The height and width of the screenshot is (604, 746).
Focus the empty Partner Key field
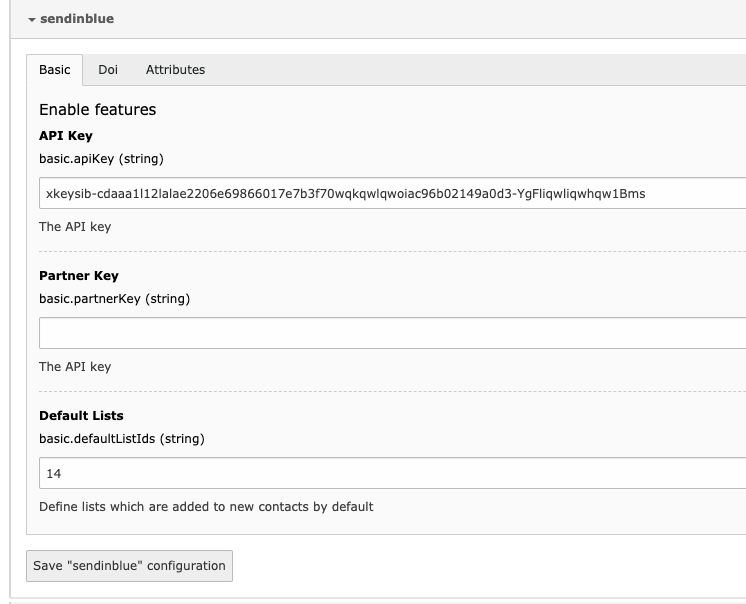(x=393, y=333)
